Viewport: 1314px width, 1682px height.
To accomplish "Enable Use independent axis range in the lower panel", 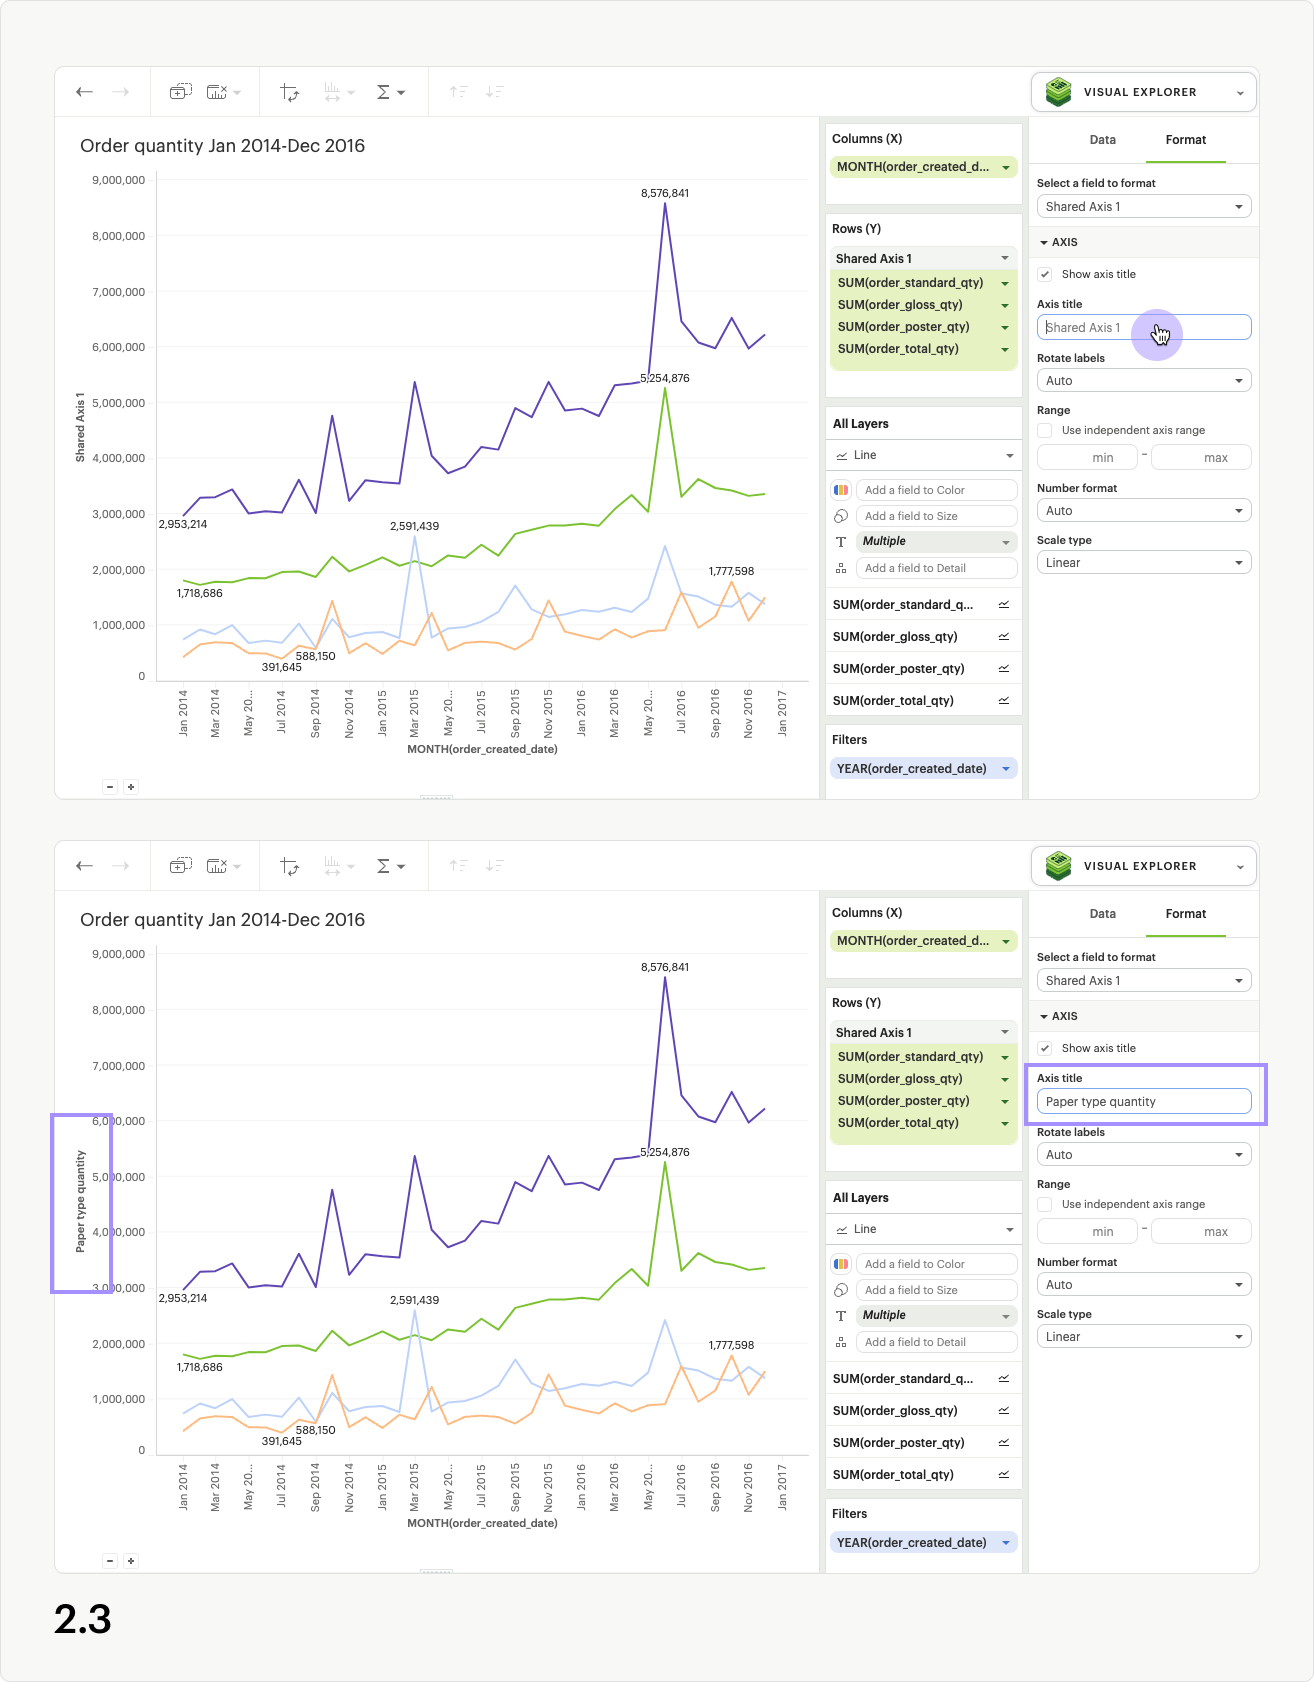I will point(1045,1204).
